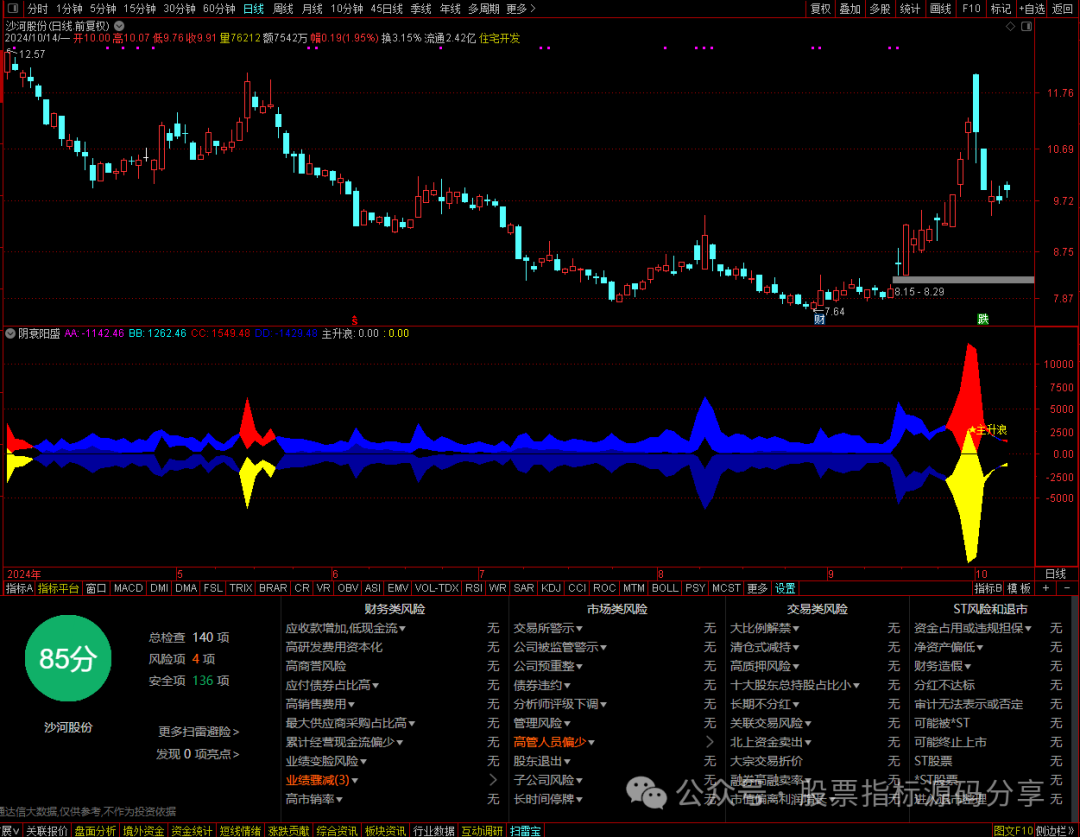Screen dimensions: 1080x837
Task: Open the 资金统计 bottom tab
Action: pos(191,831)
